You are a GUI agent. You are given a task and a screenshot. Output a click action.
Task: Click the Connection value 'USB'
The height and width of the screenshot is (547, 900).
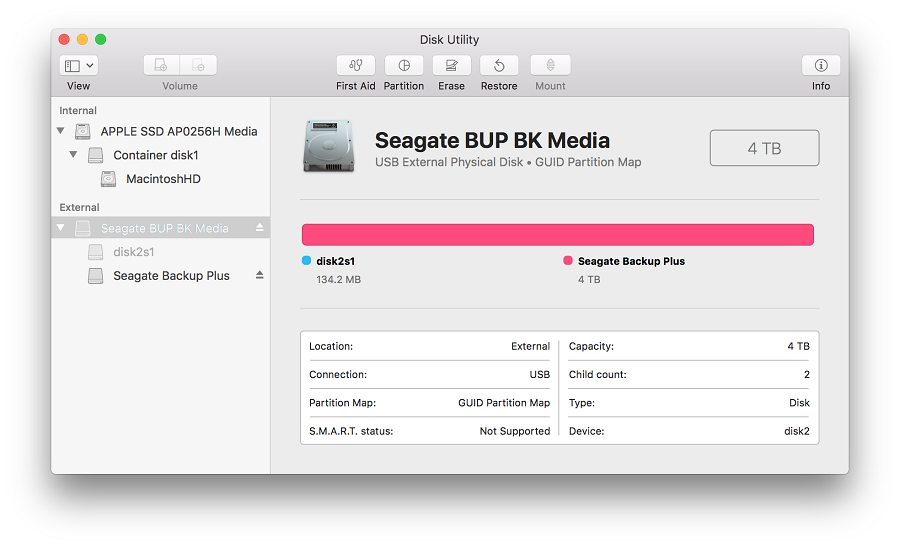pos(540,374)
